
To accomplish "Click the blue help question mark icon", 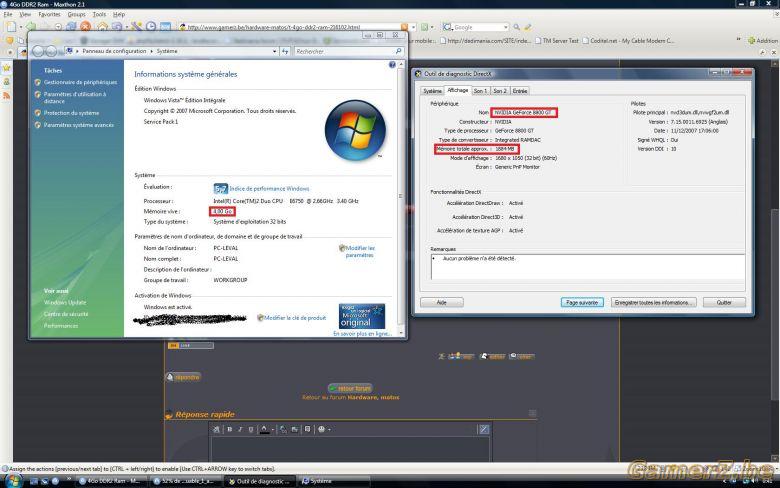I will (392, 65).
